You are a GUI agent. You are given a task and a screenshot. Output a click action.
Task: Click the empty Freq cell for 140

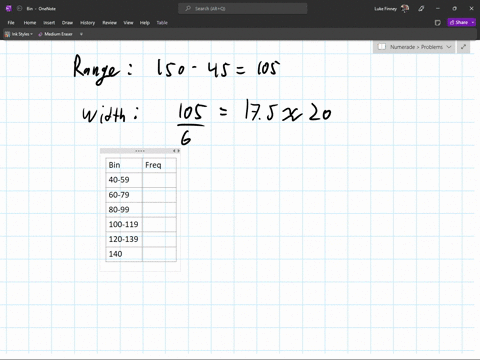point(159,254)
